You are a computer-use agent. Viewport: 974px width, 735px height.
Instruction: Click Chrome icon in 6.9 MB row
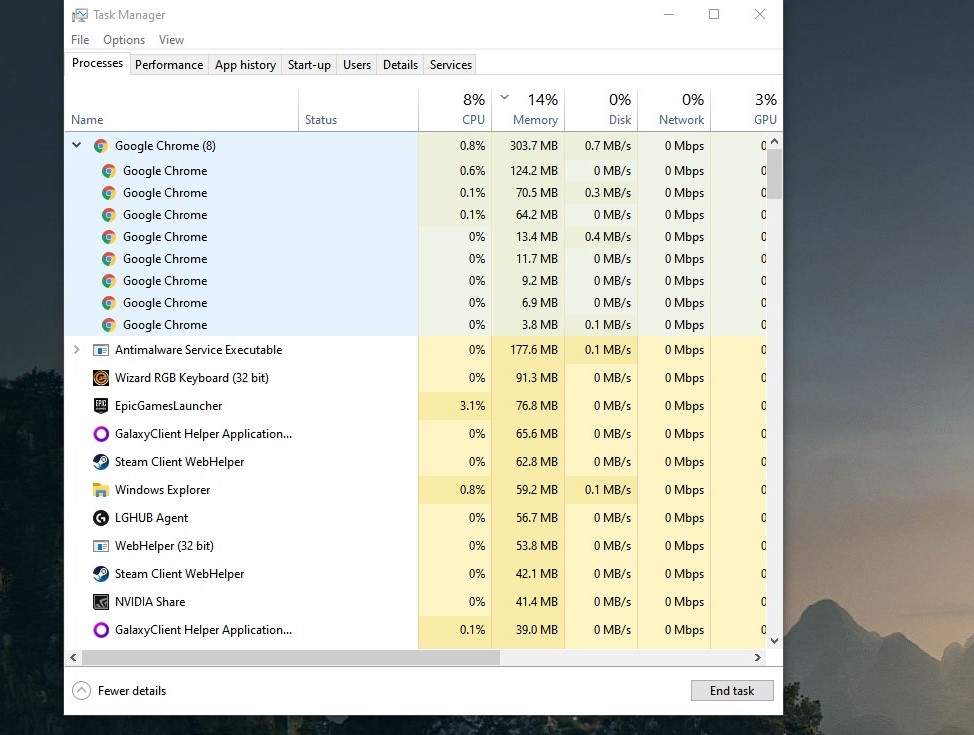[x=109, y=303]
